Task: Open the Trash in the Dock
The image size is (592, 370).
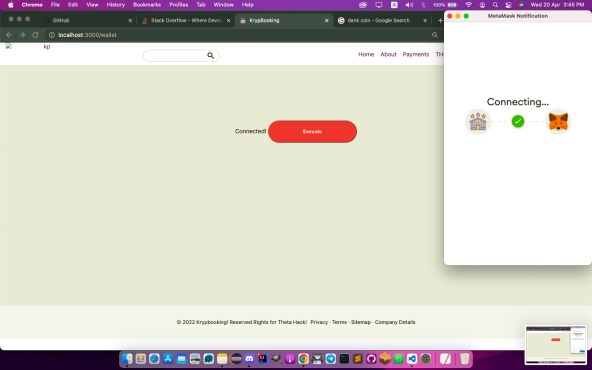Action: point(465,358)
